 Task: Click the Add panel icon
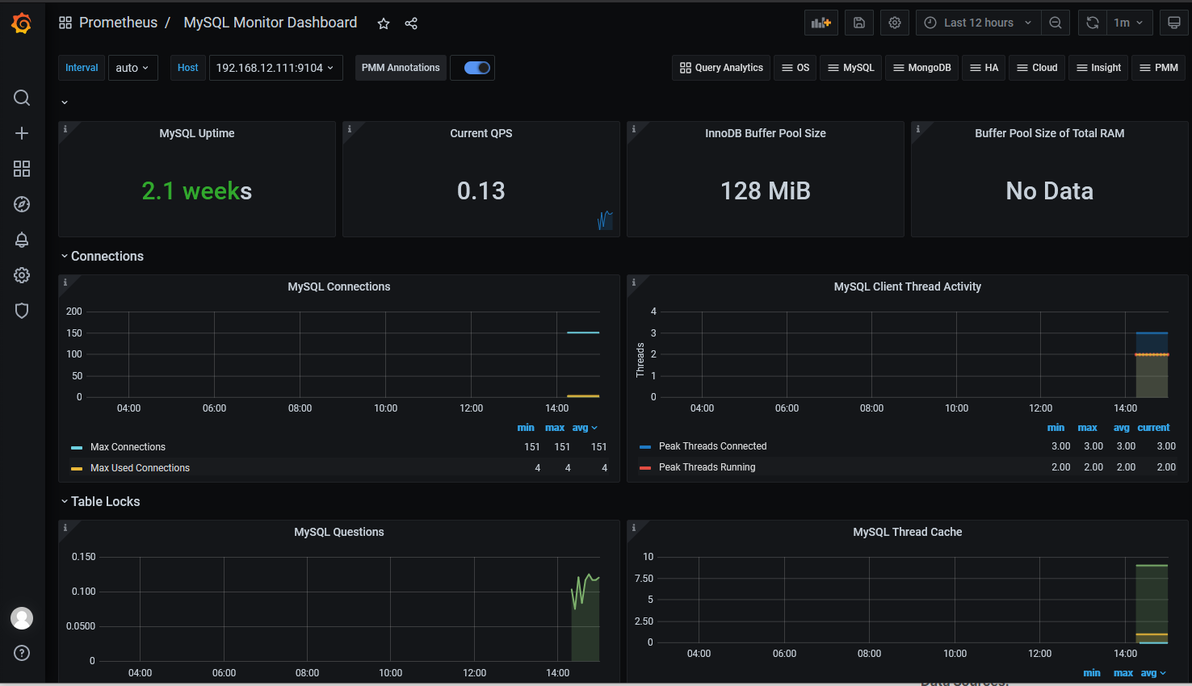coord(821,23)
